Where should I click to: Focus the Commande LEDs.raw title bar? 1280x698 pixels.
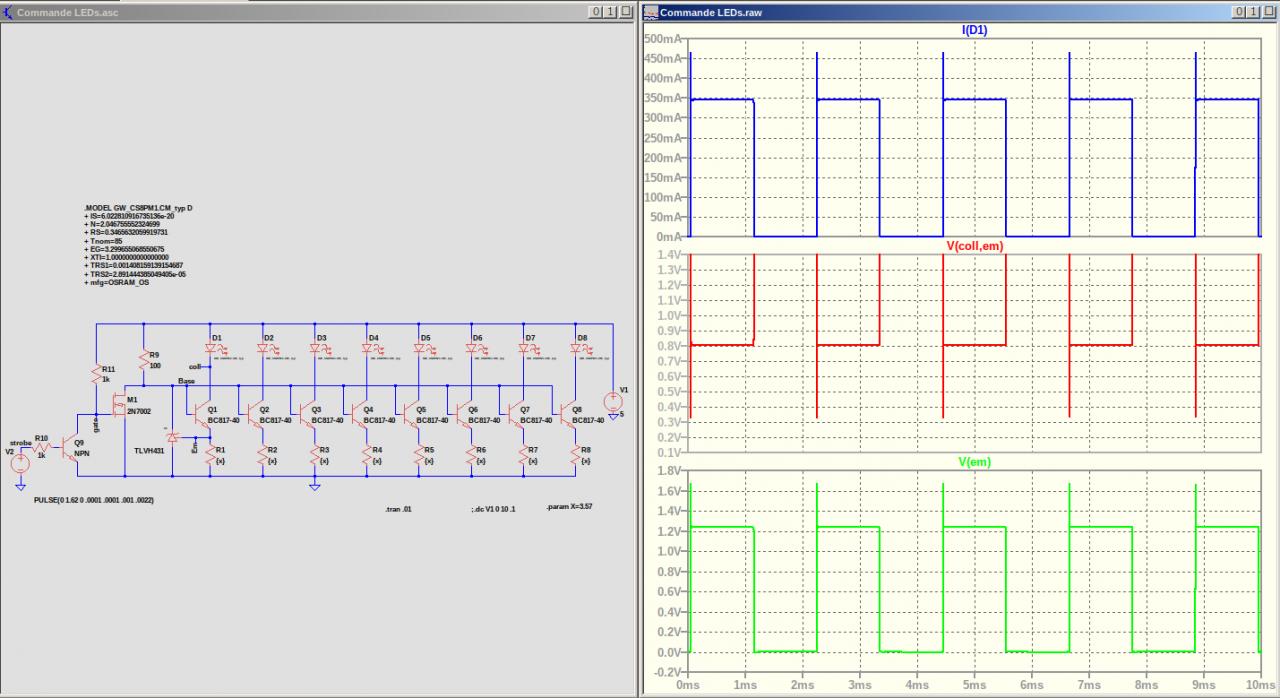point(960,11)
